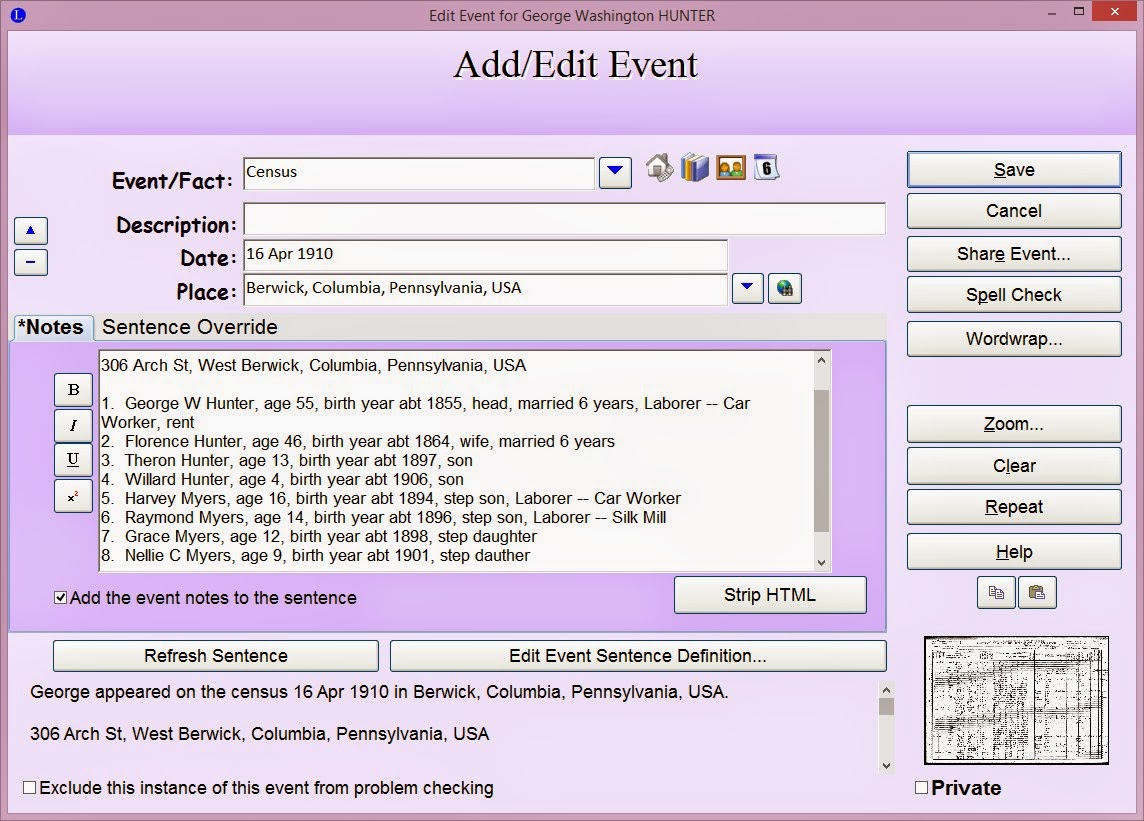
Task: Apply italic with the I button
Action: pos(74,425)
